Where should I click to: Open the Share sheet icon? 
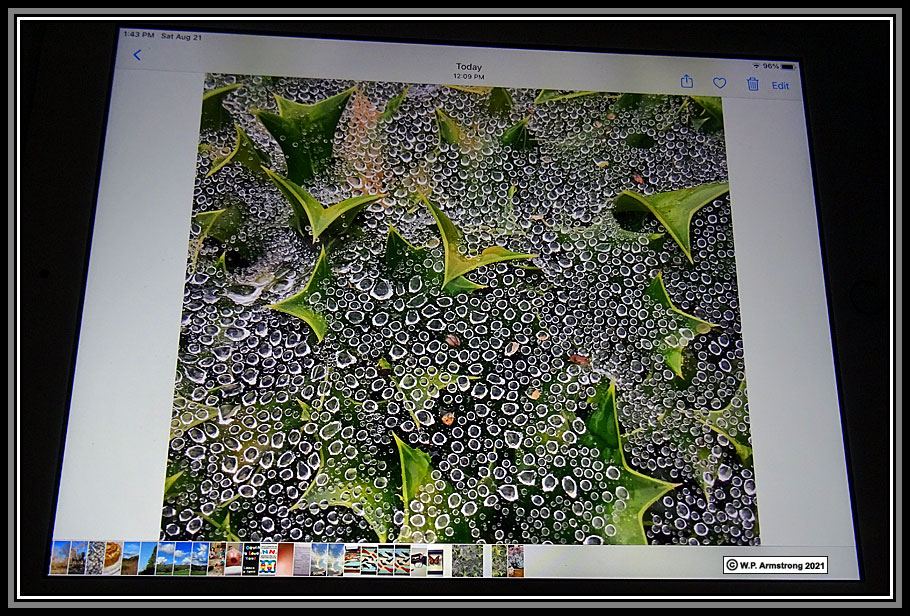tap(687, 81)
